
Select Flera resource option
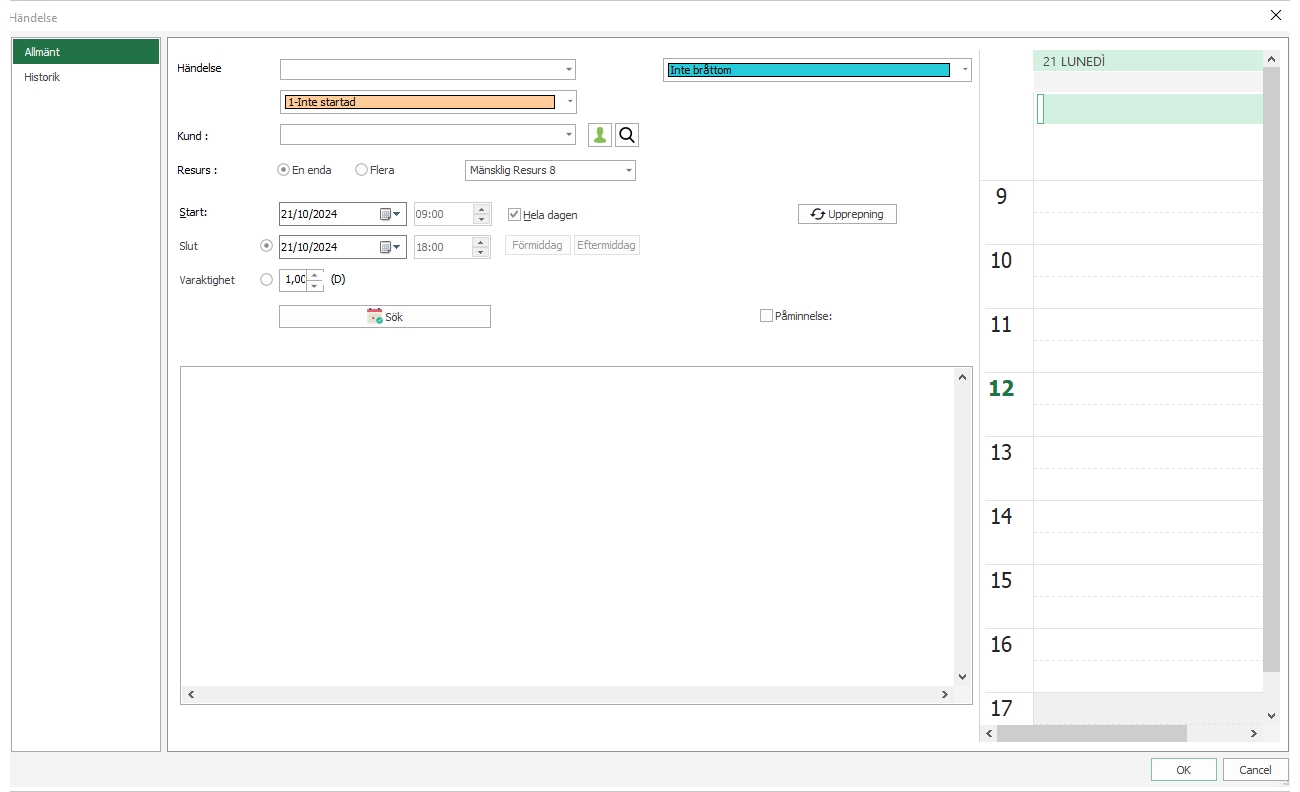pyautogui.click(x=361, y=170)
